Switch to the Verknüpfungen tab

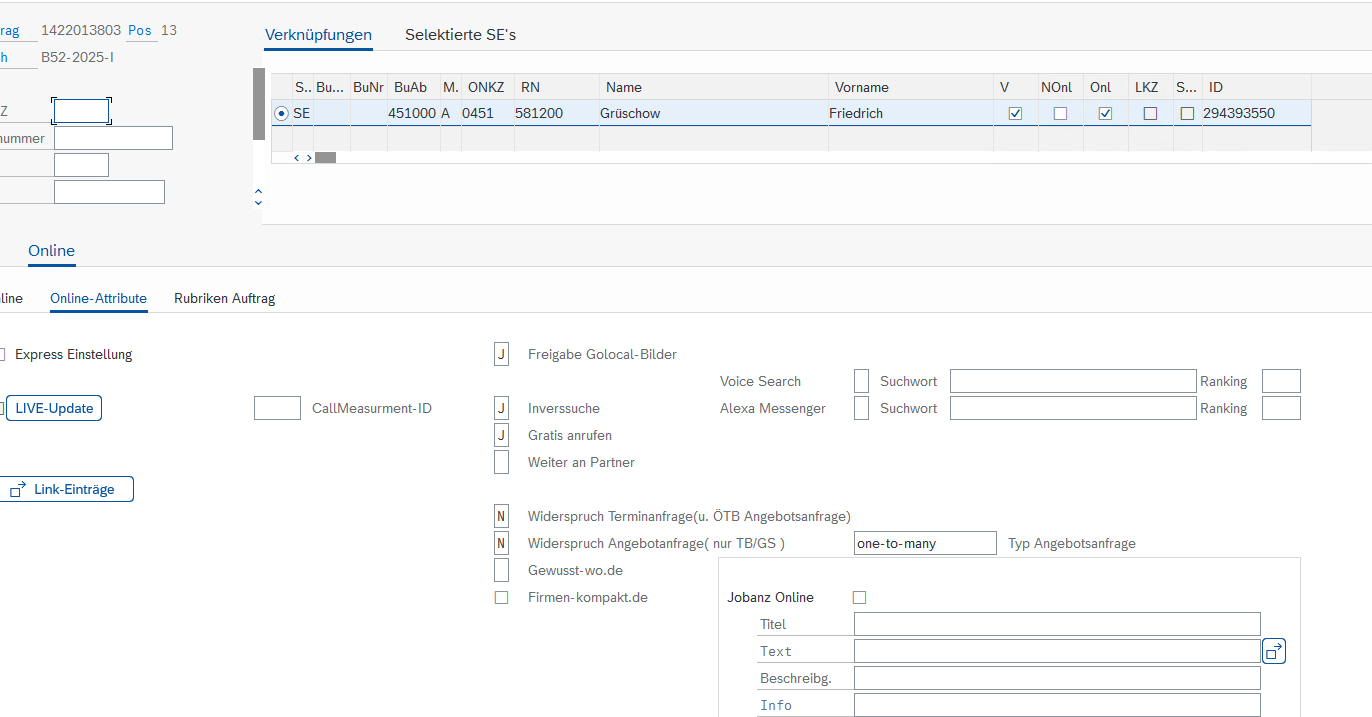pyautogui.click(x=318, y=35)
